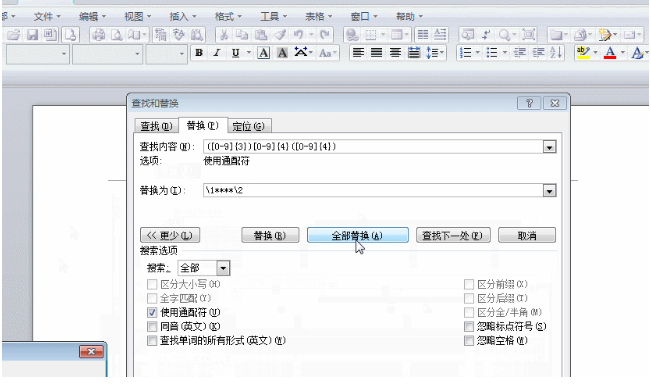Viewport: 651px width, 390px height.
Task: Click the bullet list icon
Action: (x=492, y=53)
